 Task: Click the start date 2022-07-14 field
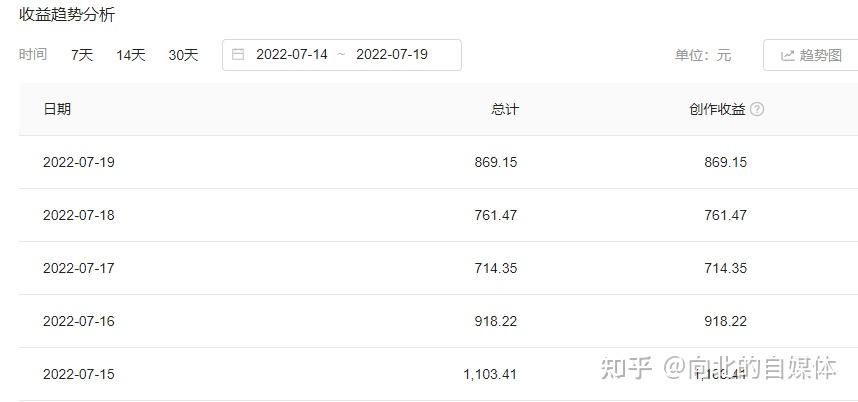pos(292,55)
